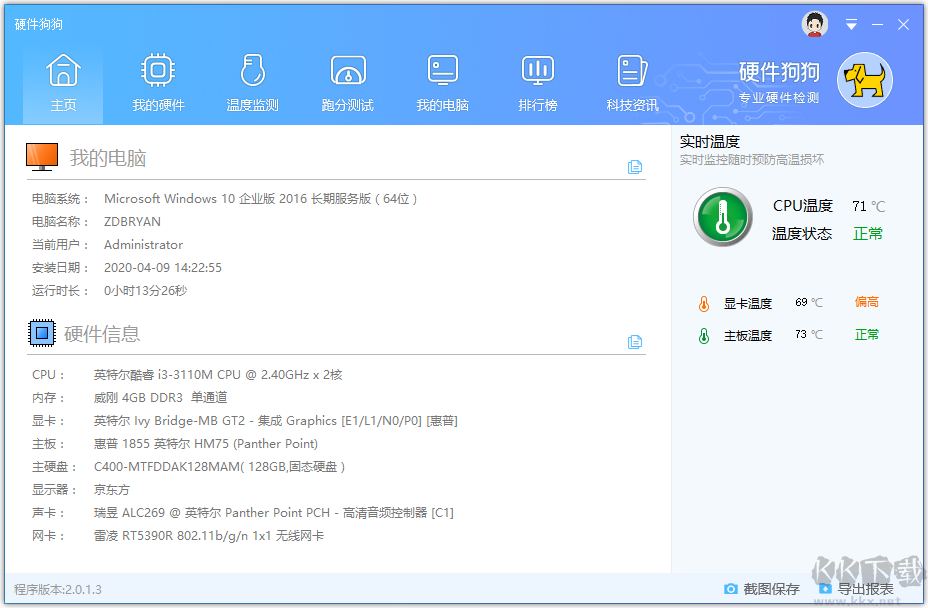Open the title bar dropdown arrow
Viewport: 928px width, 608px height.
[852, 23]
